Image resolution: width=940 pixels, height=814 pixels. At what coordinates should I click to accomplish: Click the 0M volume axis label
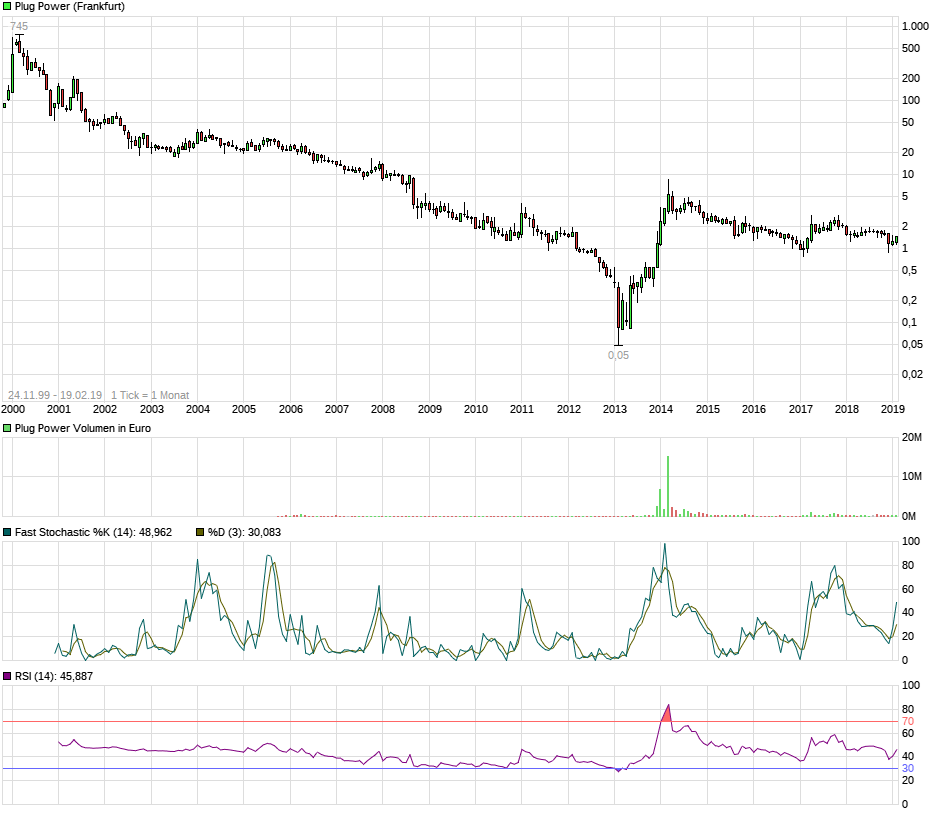[909, 516]
